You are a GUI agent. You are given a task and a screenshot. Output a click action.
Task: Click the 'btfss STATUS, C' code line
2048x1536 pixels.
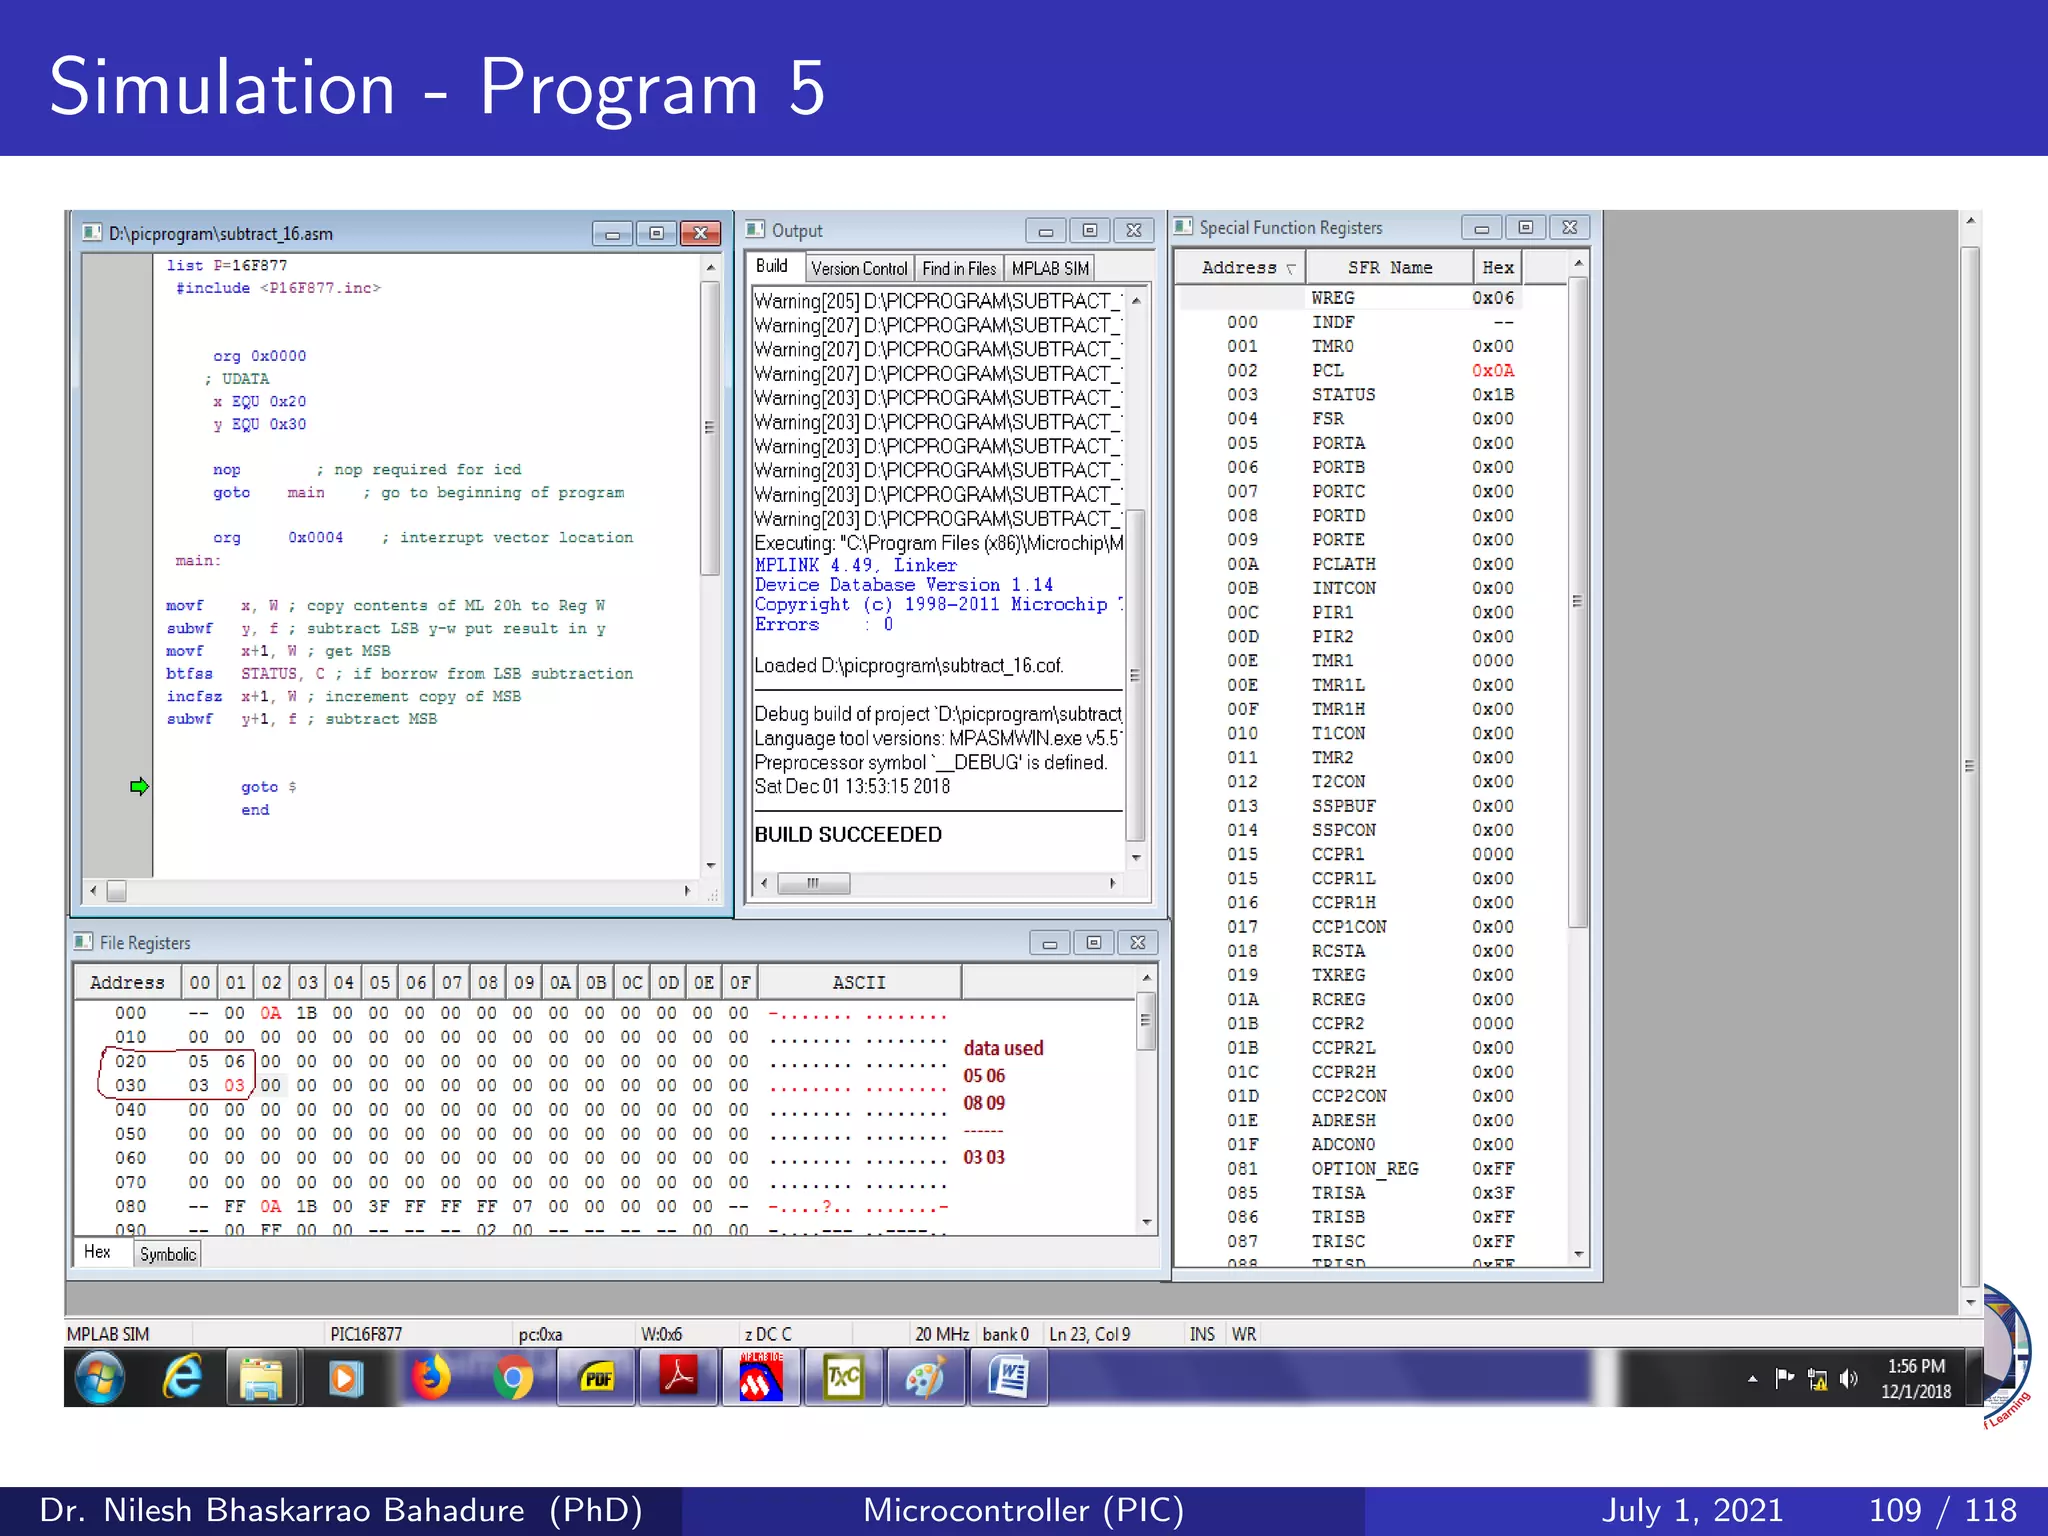[x=399, y=674]
